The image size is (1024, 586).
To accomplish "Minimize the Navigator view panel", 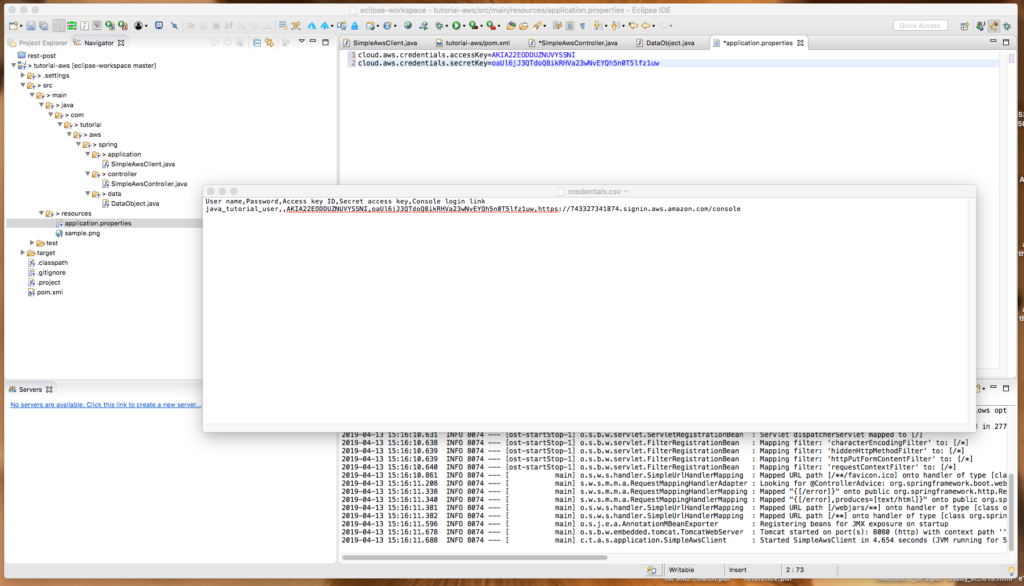I will 313,42.
